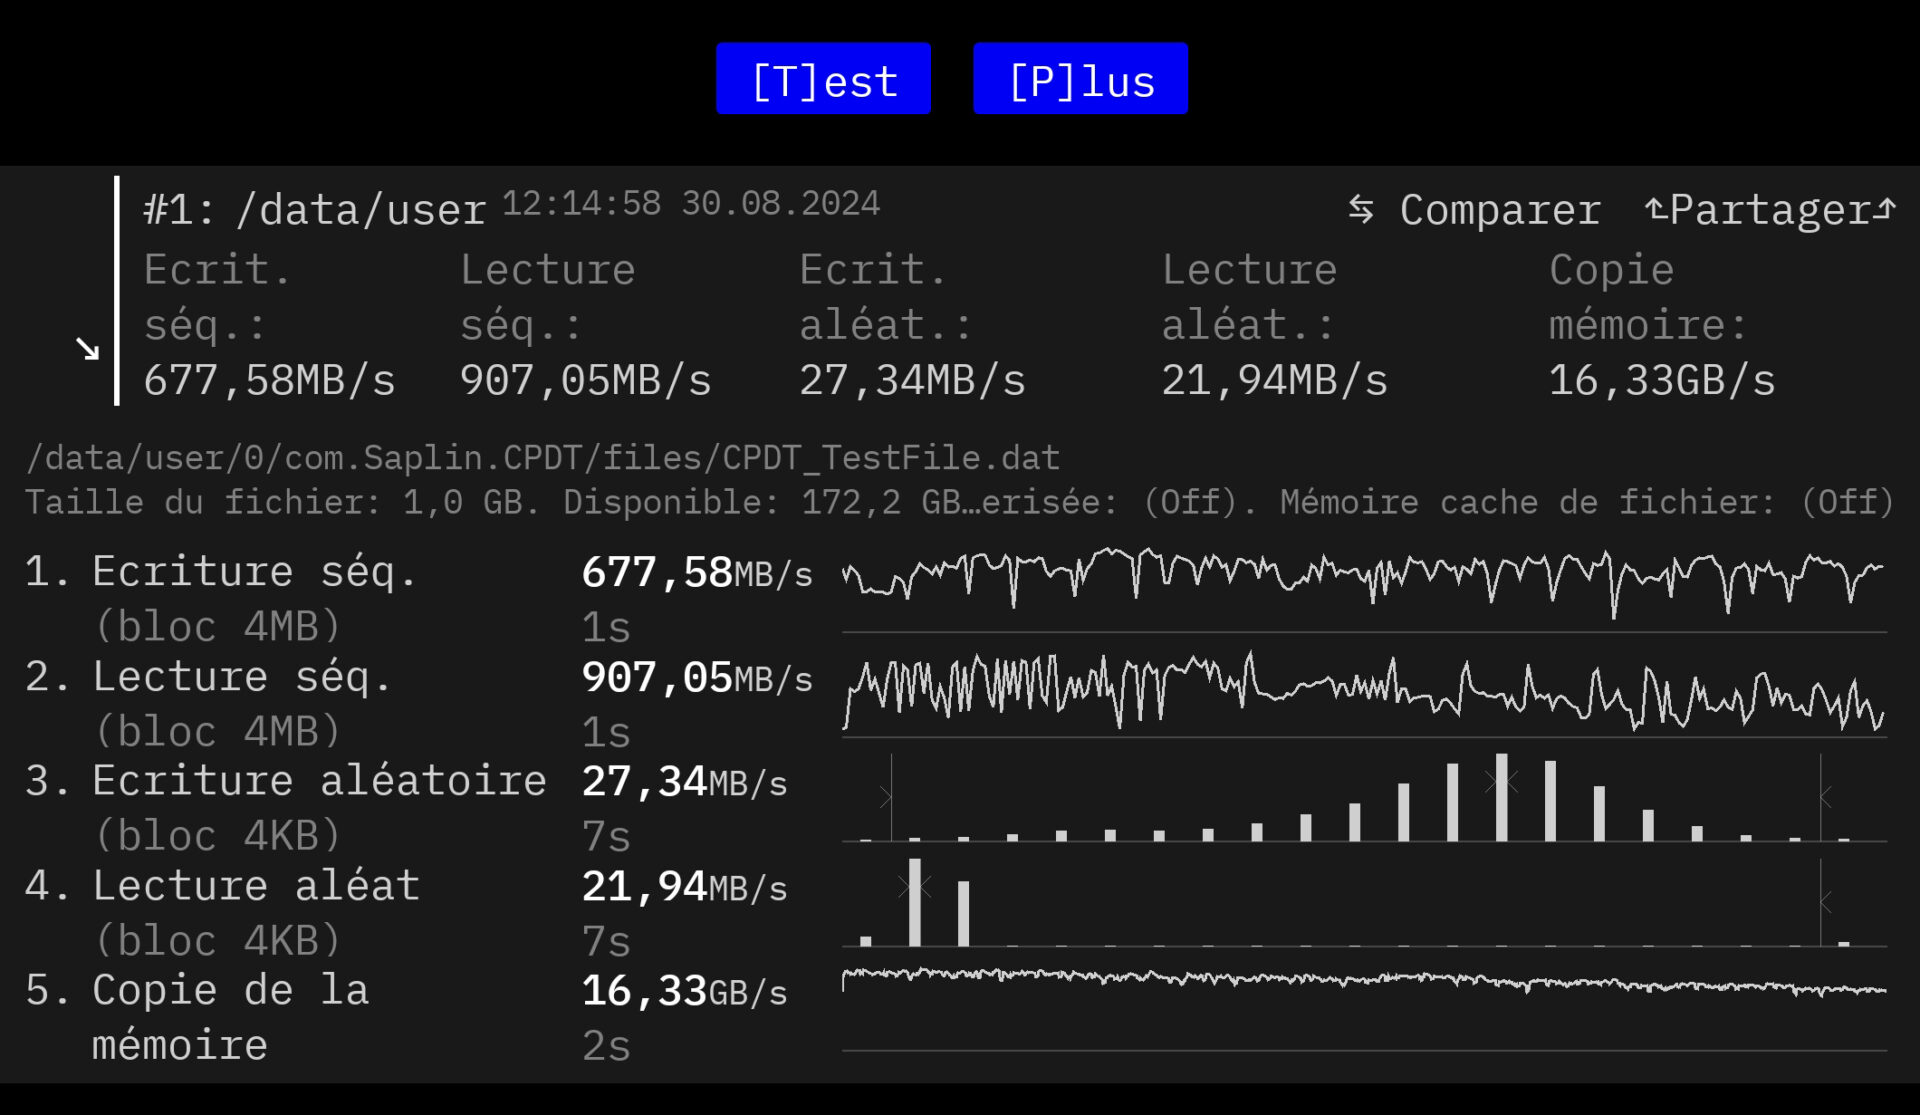Click the [T]est button
This screenshot has width=1920, height=1115.
click(x=823, y=79)
